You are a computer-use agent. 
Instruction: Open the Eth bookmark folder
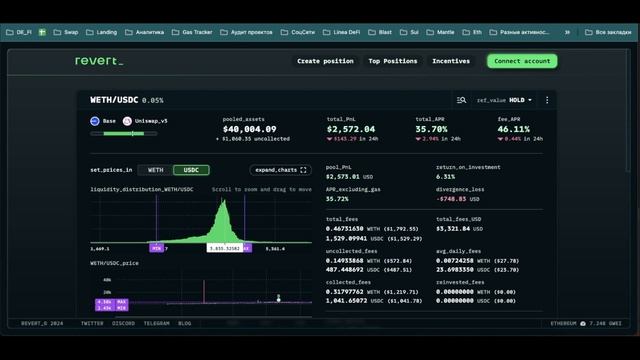pos(472,32)
